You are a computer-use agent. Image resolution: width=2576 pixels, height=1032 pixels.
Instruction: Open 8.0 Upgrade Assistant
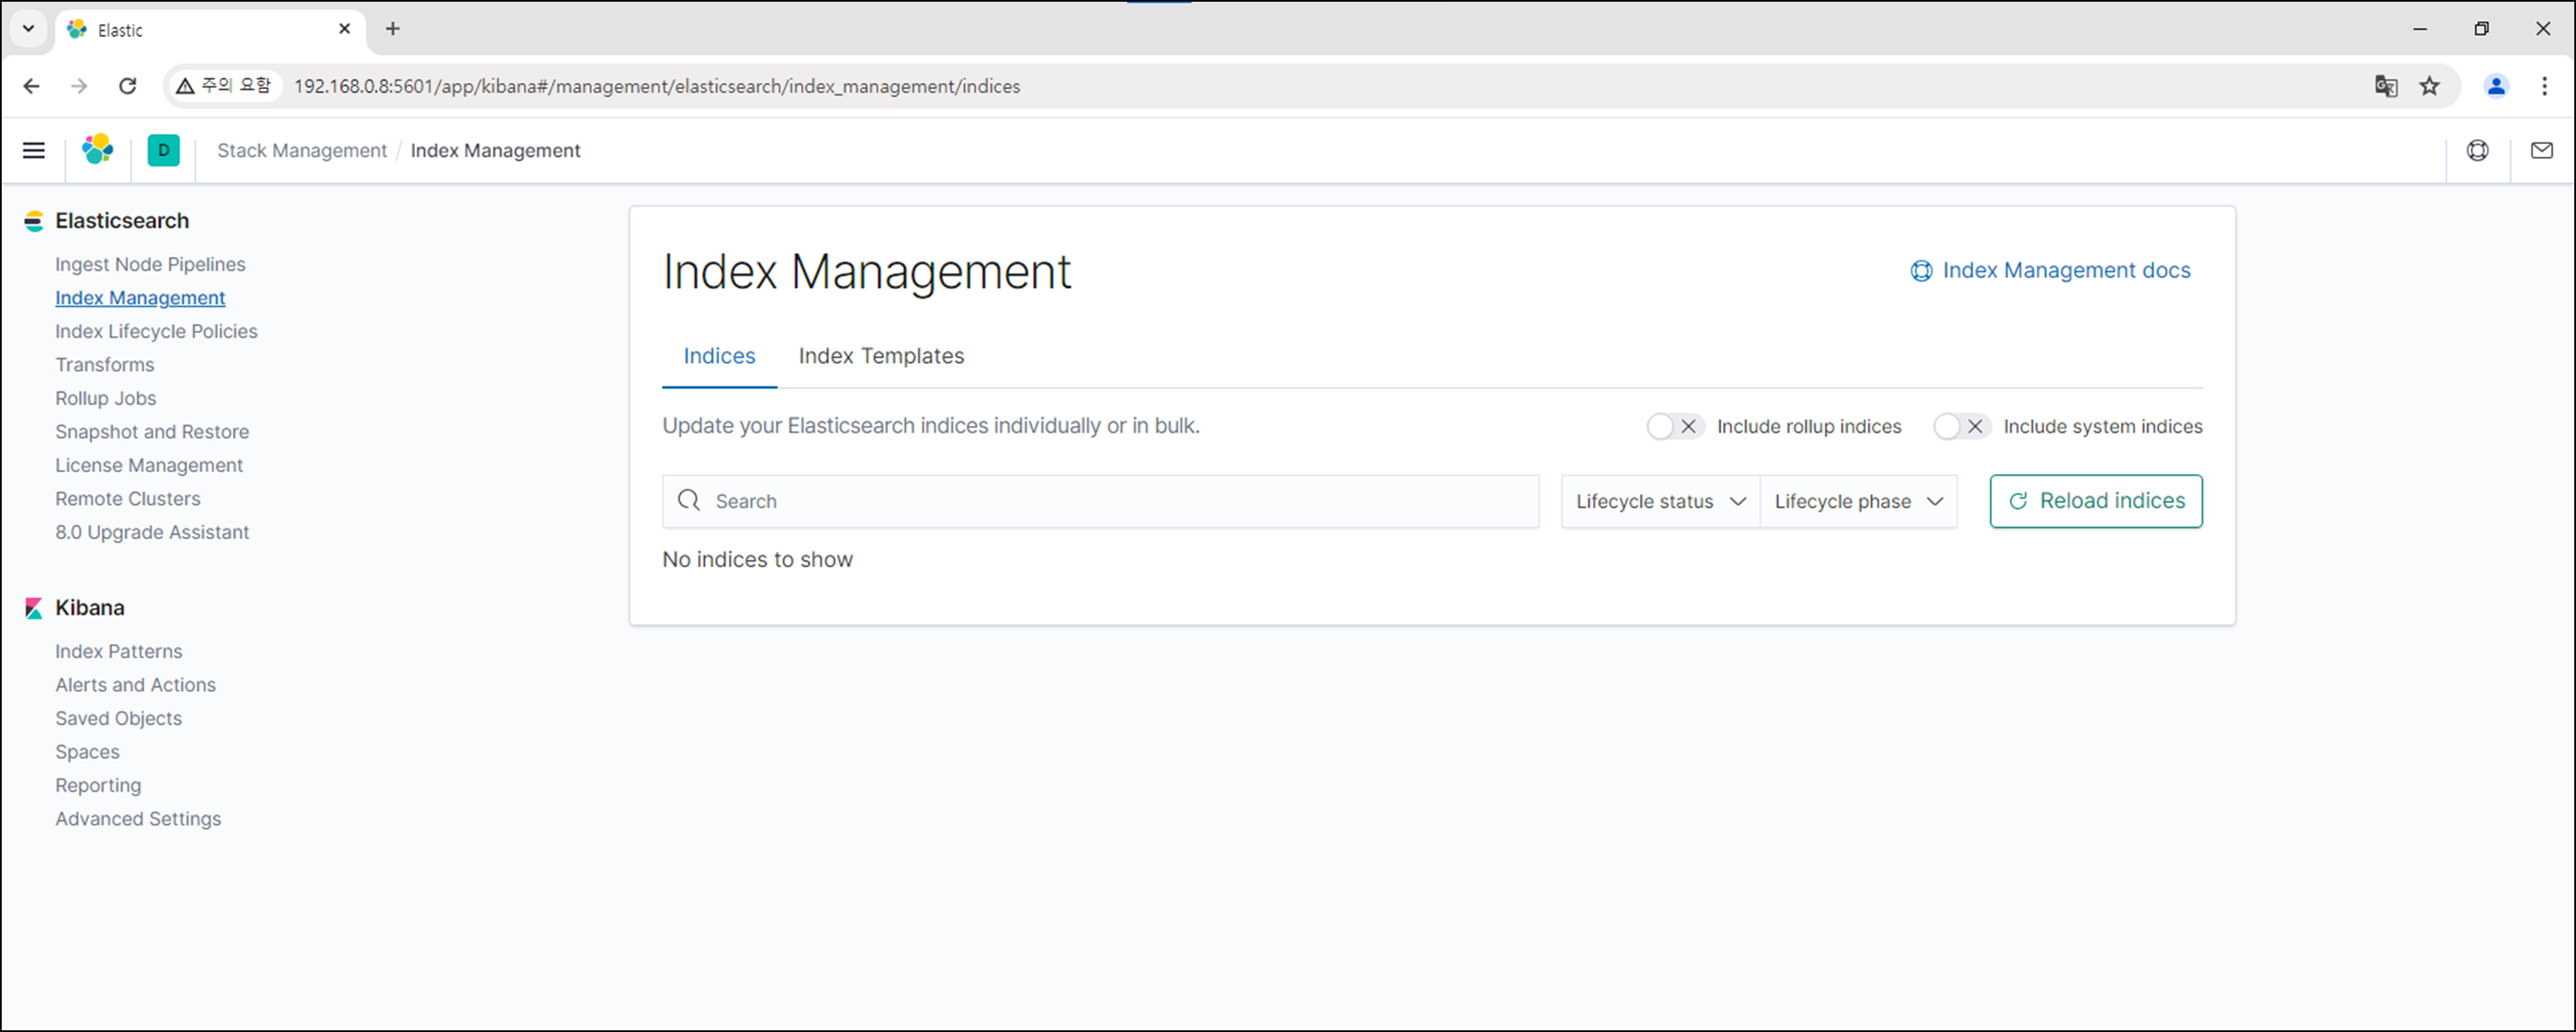point(152,532)
